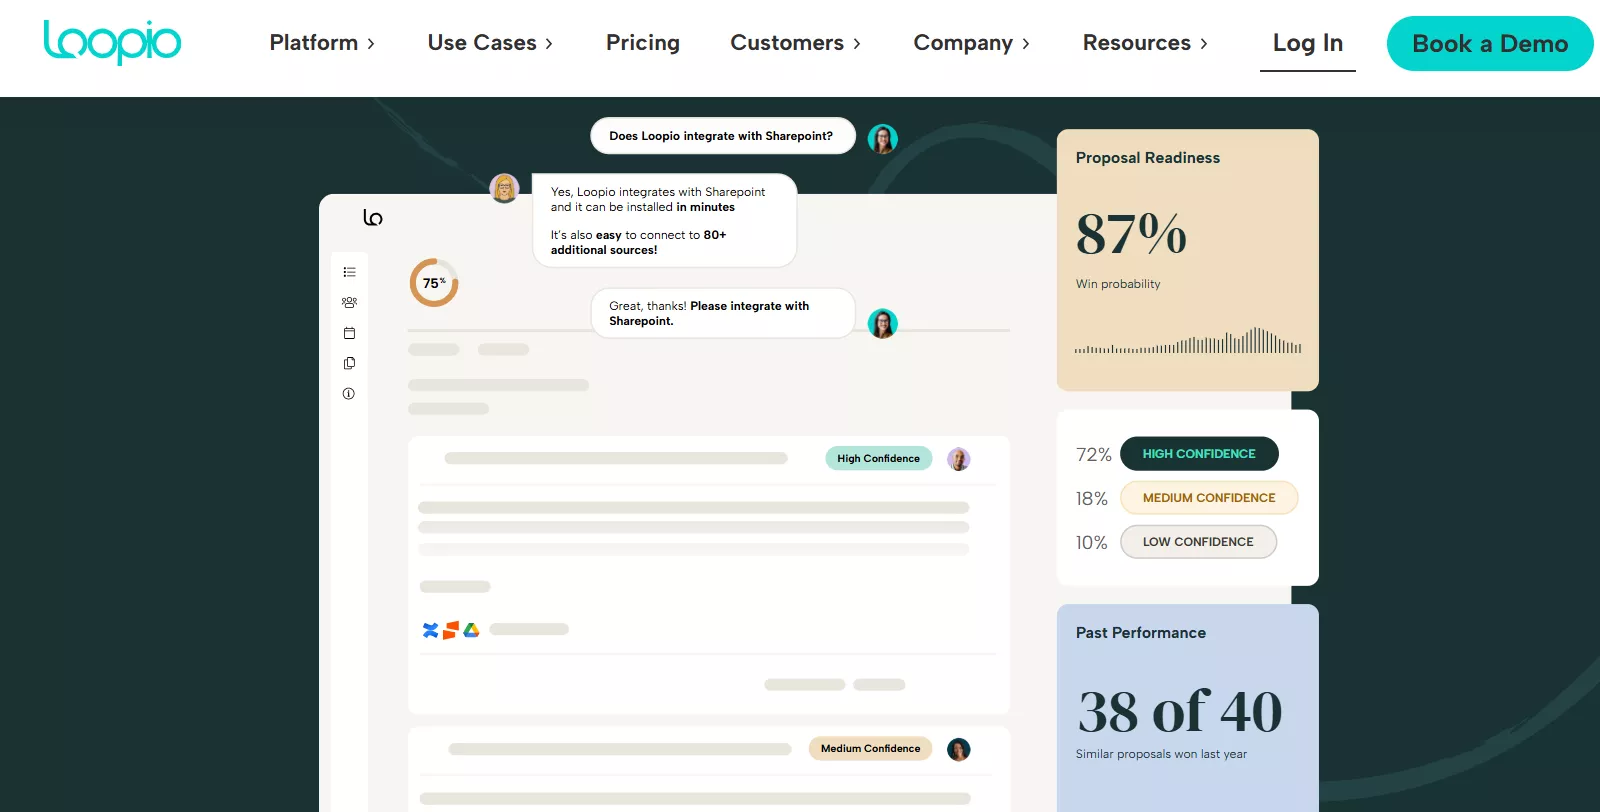The width and height of the screenshot is (1600, 812).
Task: Click the avatar beside the 'Great, thanks!' bubble
Action: pos(882,323)
